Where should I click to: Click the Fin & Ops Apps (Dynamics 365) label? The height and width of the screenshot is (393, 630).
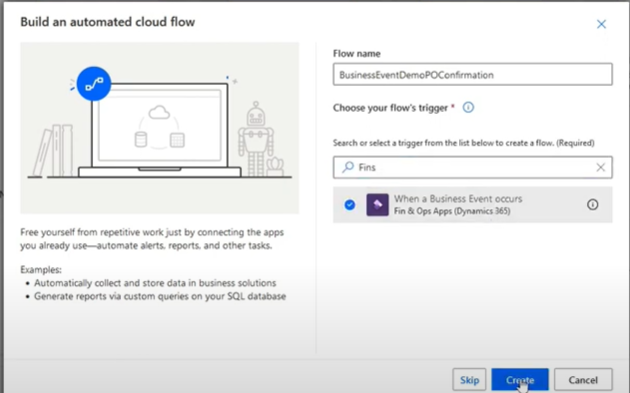click(452, 211)
